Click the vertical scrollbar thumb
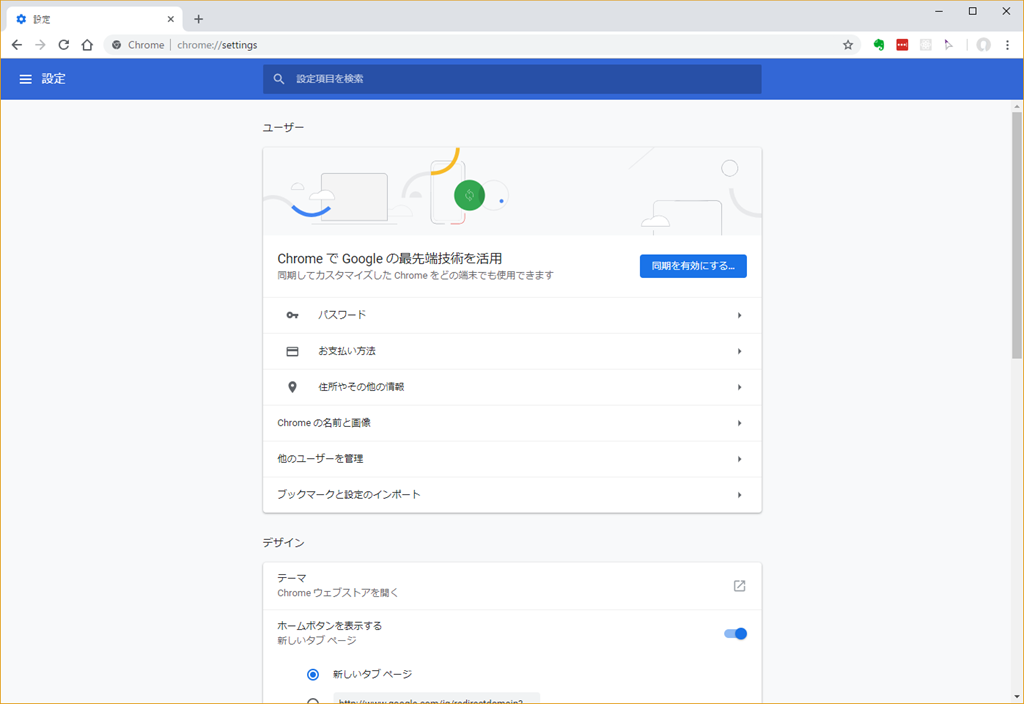 [x=1017, y=235]
